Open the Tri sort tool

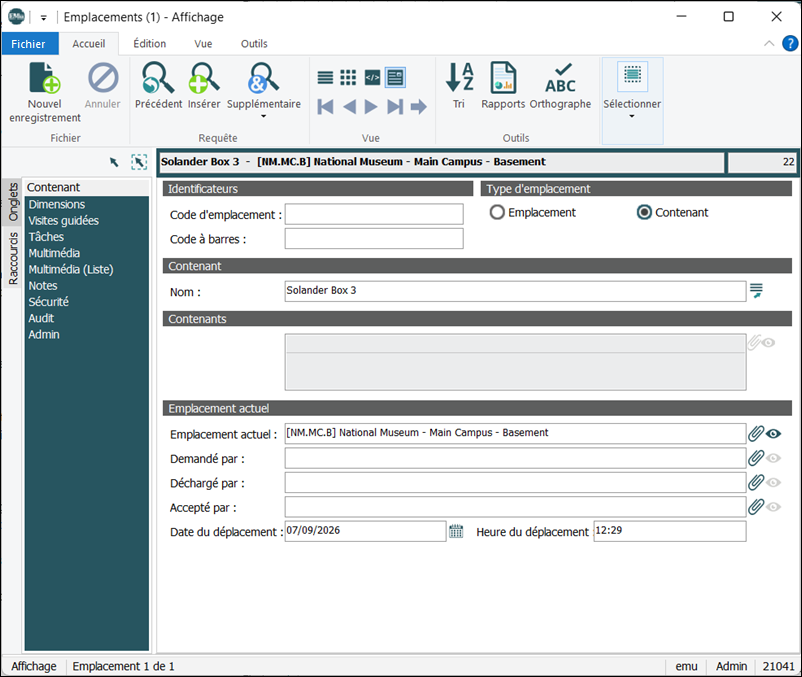[459, 85]
